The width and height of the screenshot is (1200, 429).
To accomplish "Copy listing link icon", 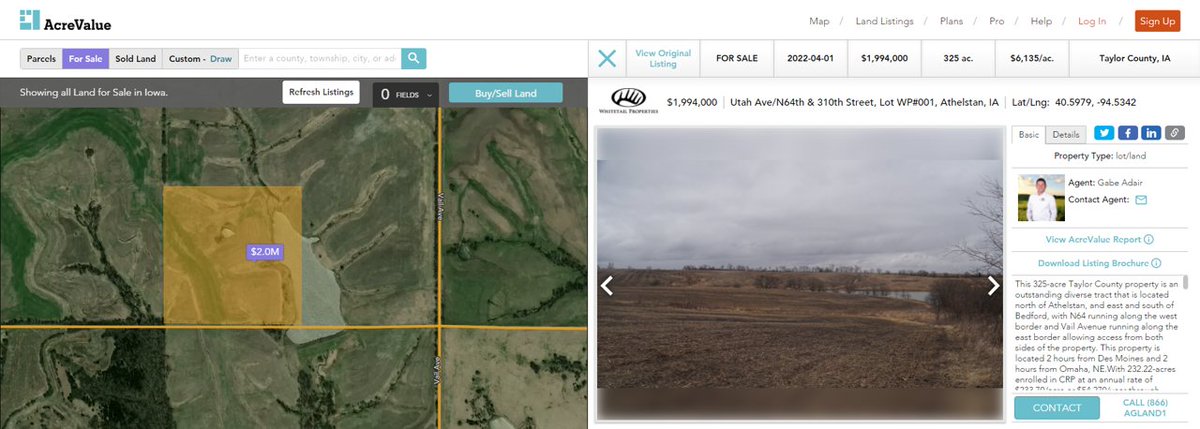I will [1174, 133].
